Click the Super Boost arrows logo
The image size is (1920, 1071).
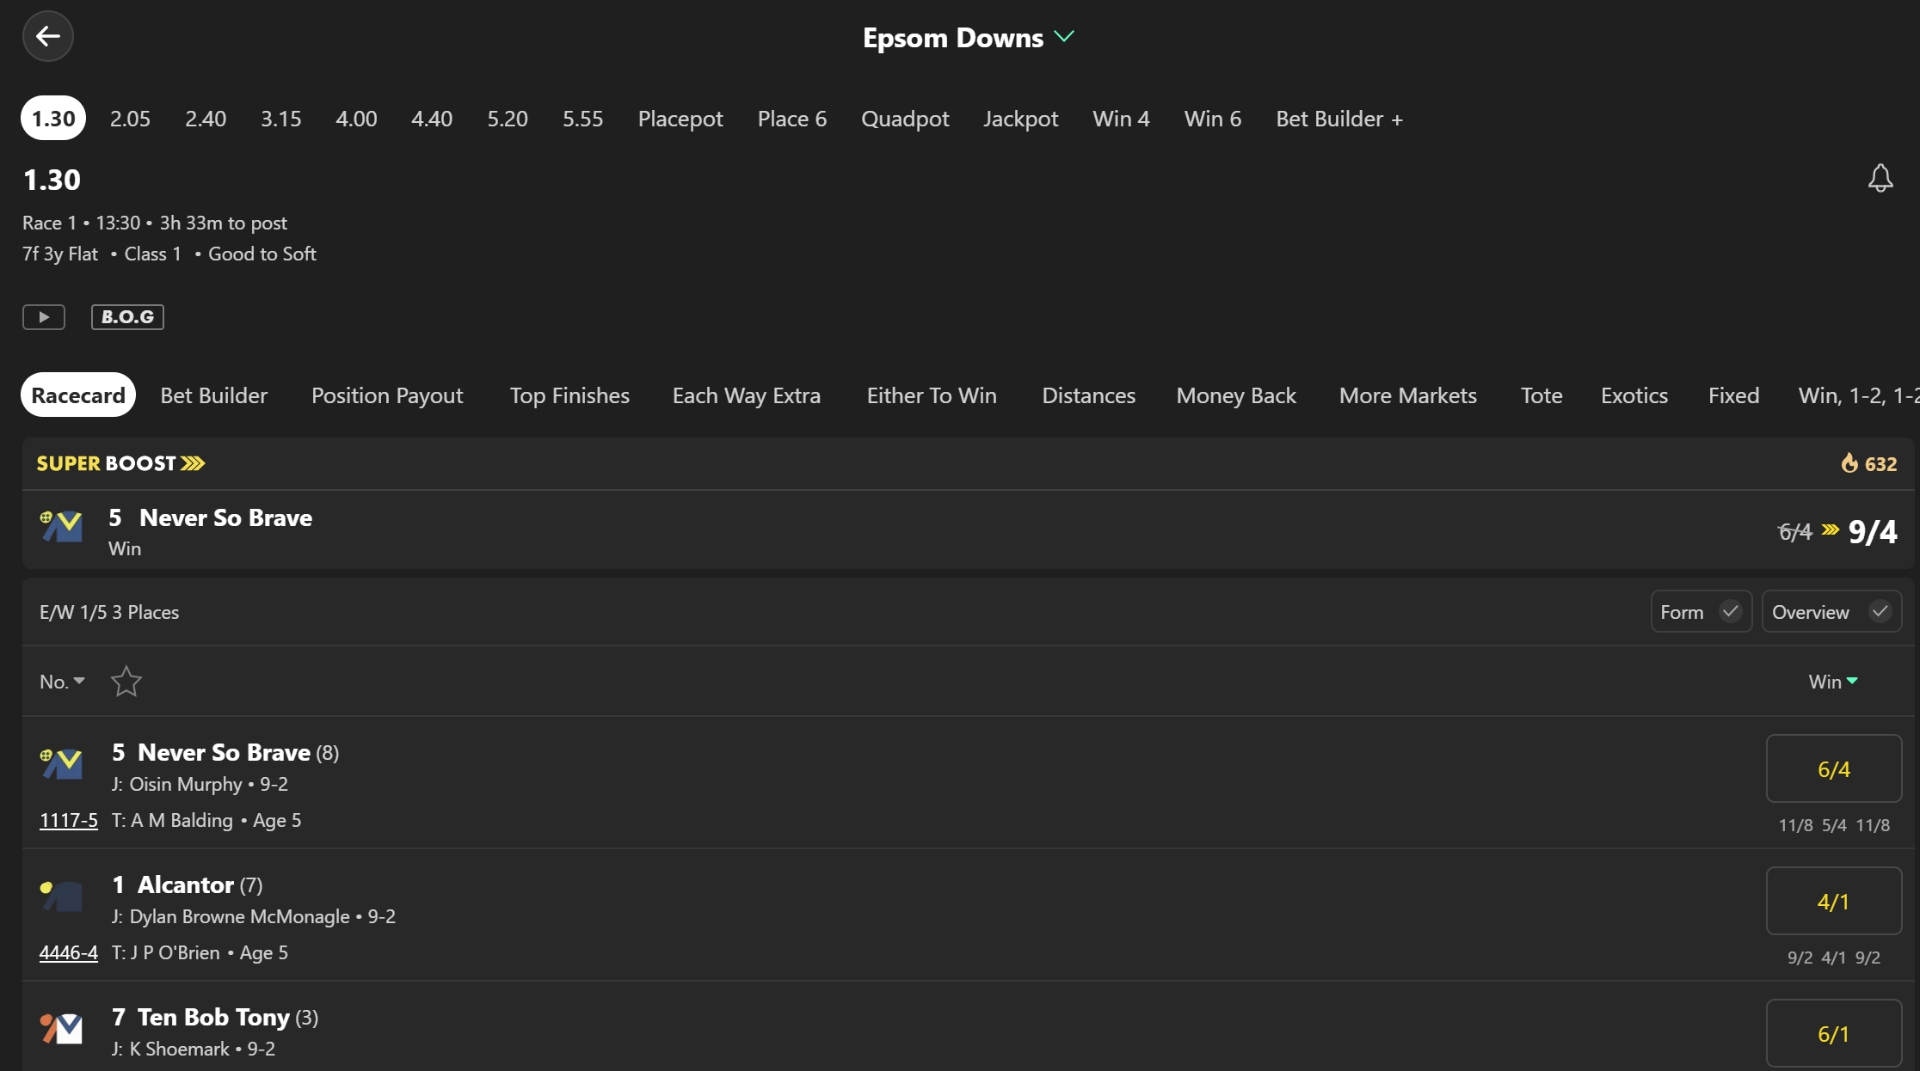pos(193,463)
